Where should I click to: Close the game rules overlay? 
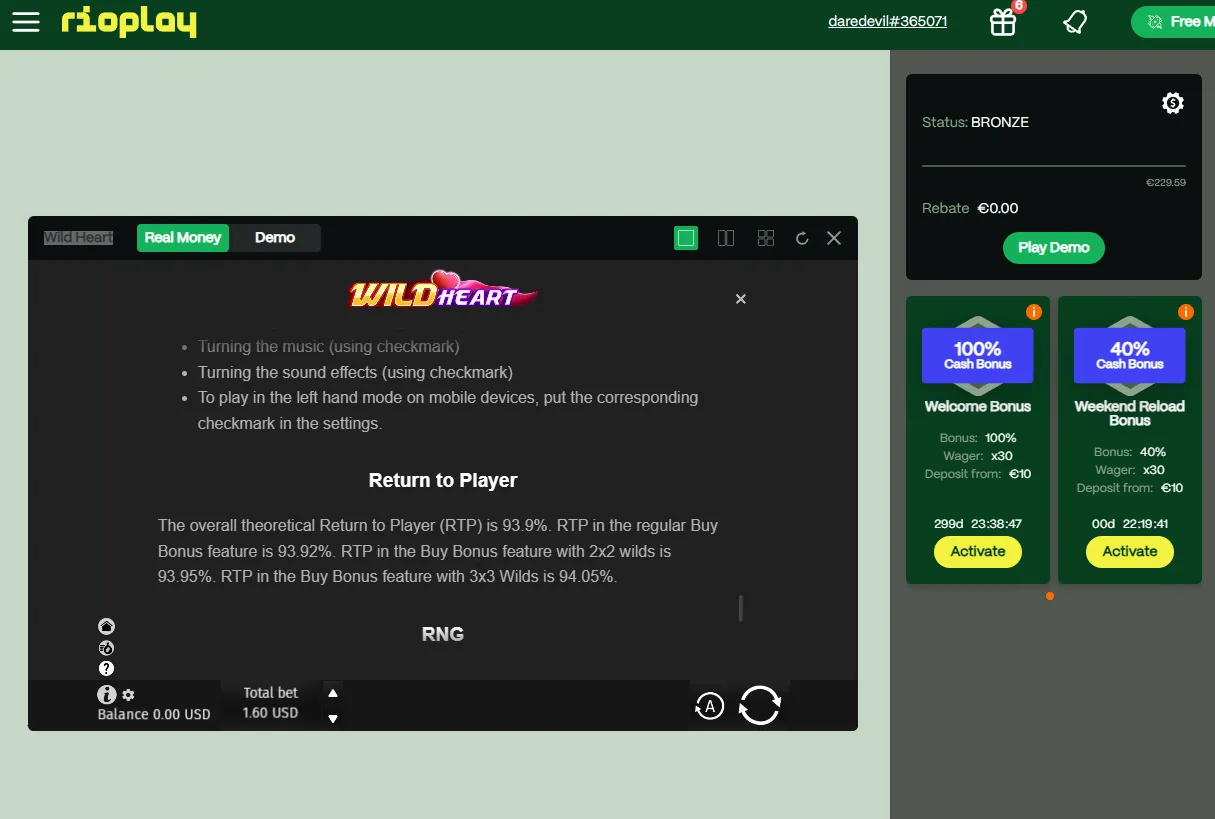(741, 299)
